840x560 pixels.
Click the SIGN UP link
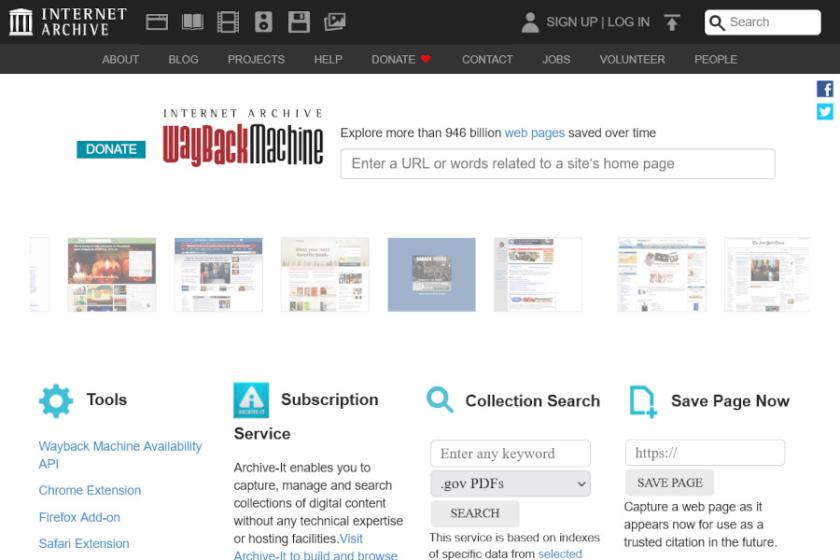click(x=572, y=22)
